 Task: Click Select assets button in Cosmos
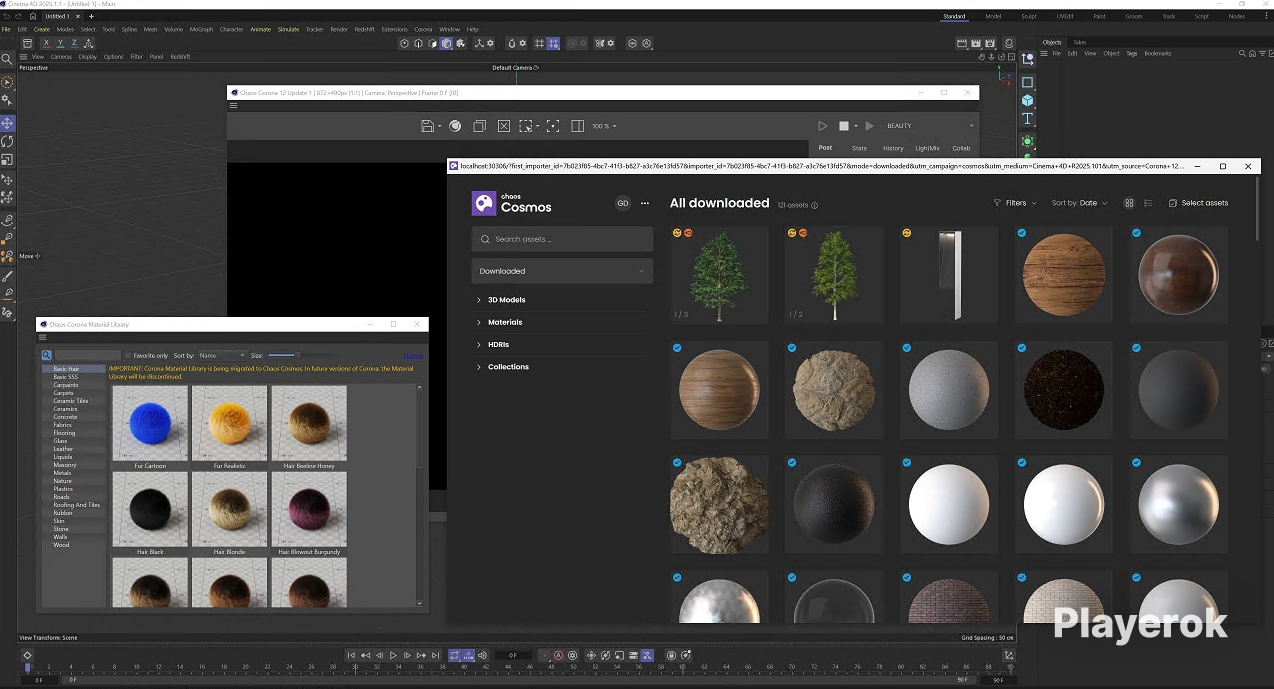tap(1198, 203)
